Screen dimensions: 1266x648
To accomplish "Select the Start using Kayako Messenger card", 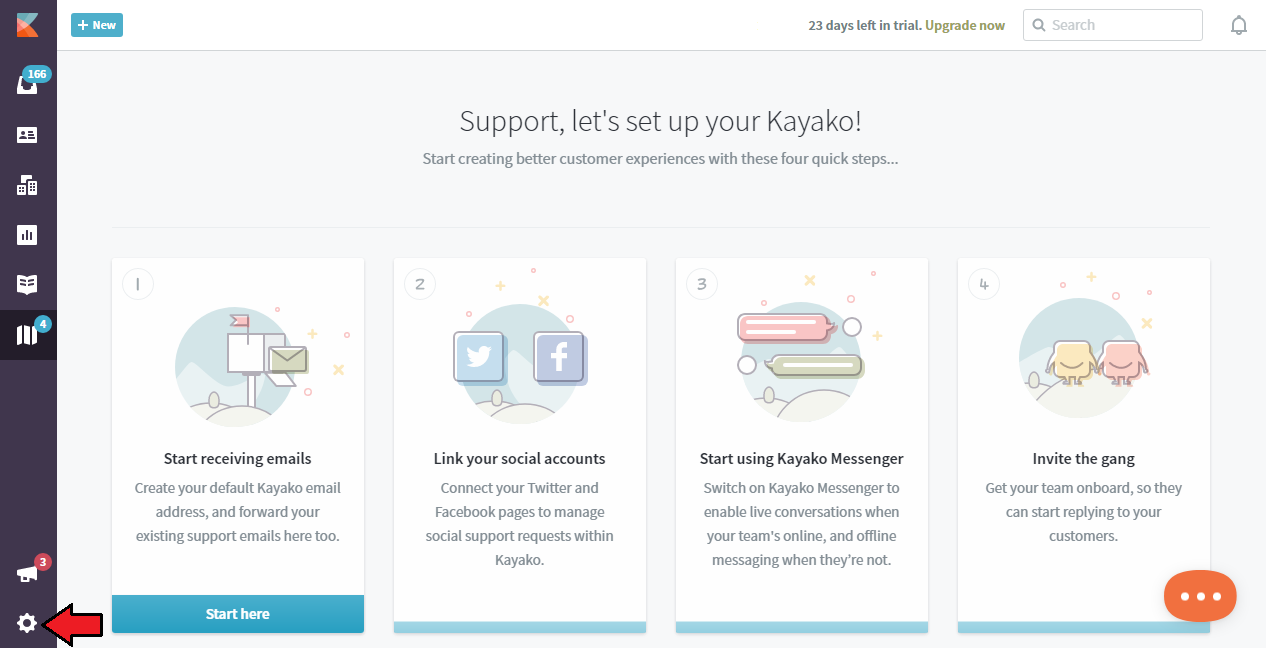I will point(802,446).
